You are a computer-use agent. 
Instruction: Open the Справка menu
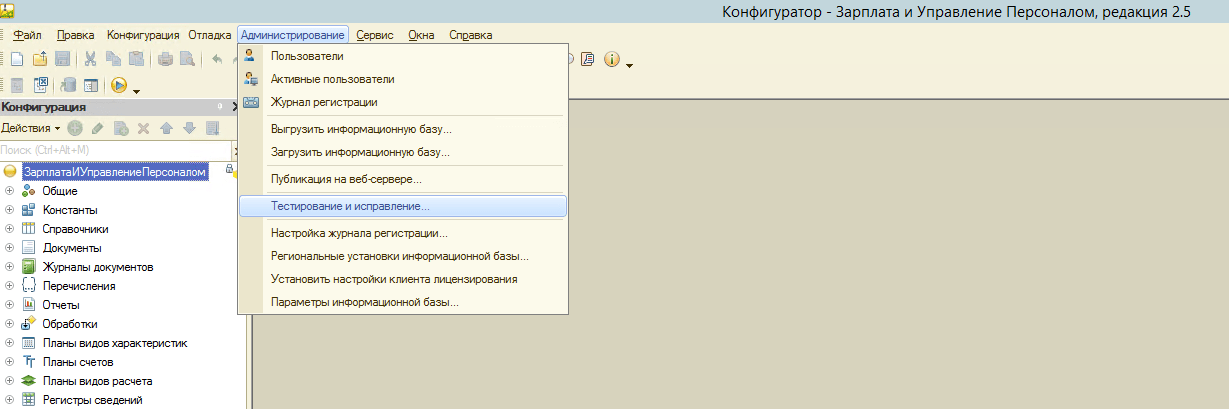[471, 34]
